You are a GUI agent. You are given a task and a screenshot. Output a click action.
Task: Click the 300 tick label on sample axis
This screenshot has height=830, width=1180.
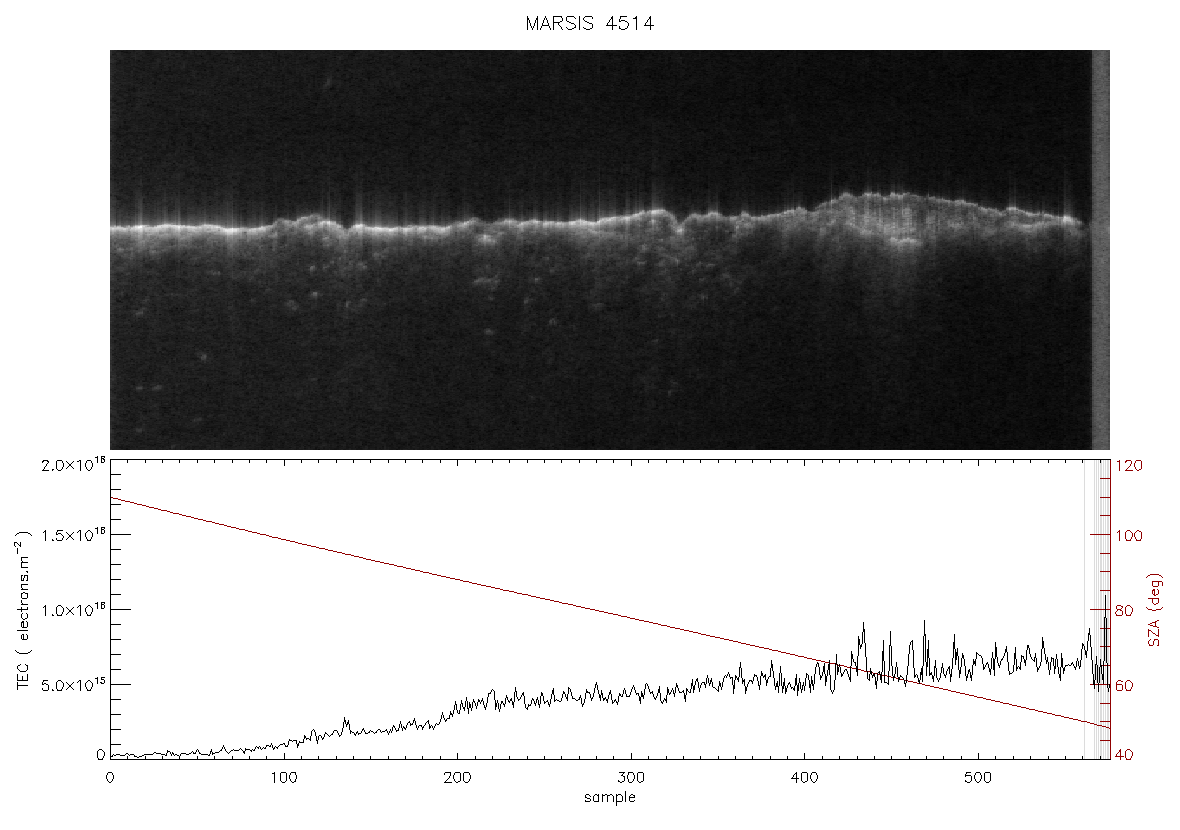pyautogui.click(x=630, y=778)
